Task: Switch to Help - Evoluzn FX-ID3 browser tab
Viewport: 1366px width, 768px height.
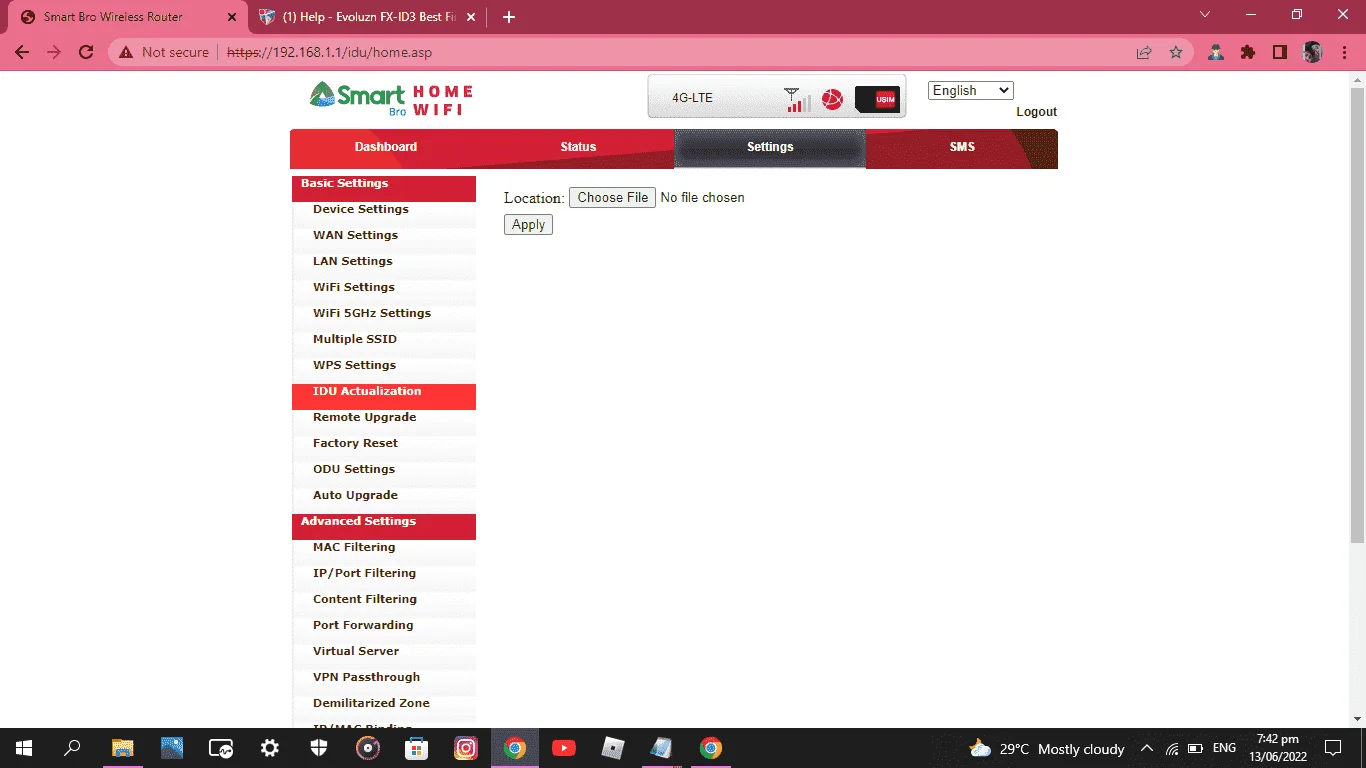Action: [367, 17]
